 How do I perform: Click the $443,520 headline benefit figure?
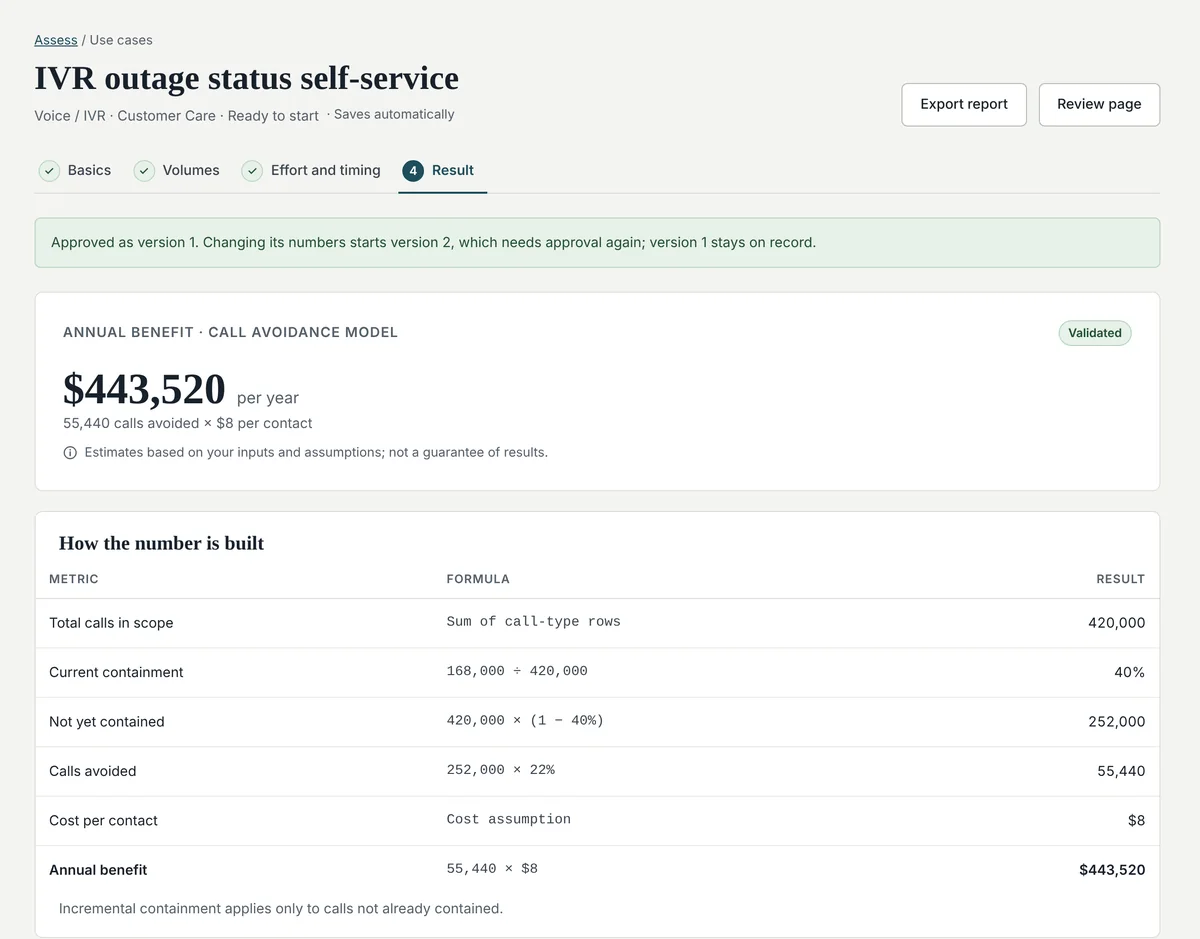click(144, 389)
